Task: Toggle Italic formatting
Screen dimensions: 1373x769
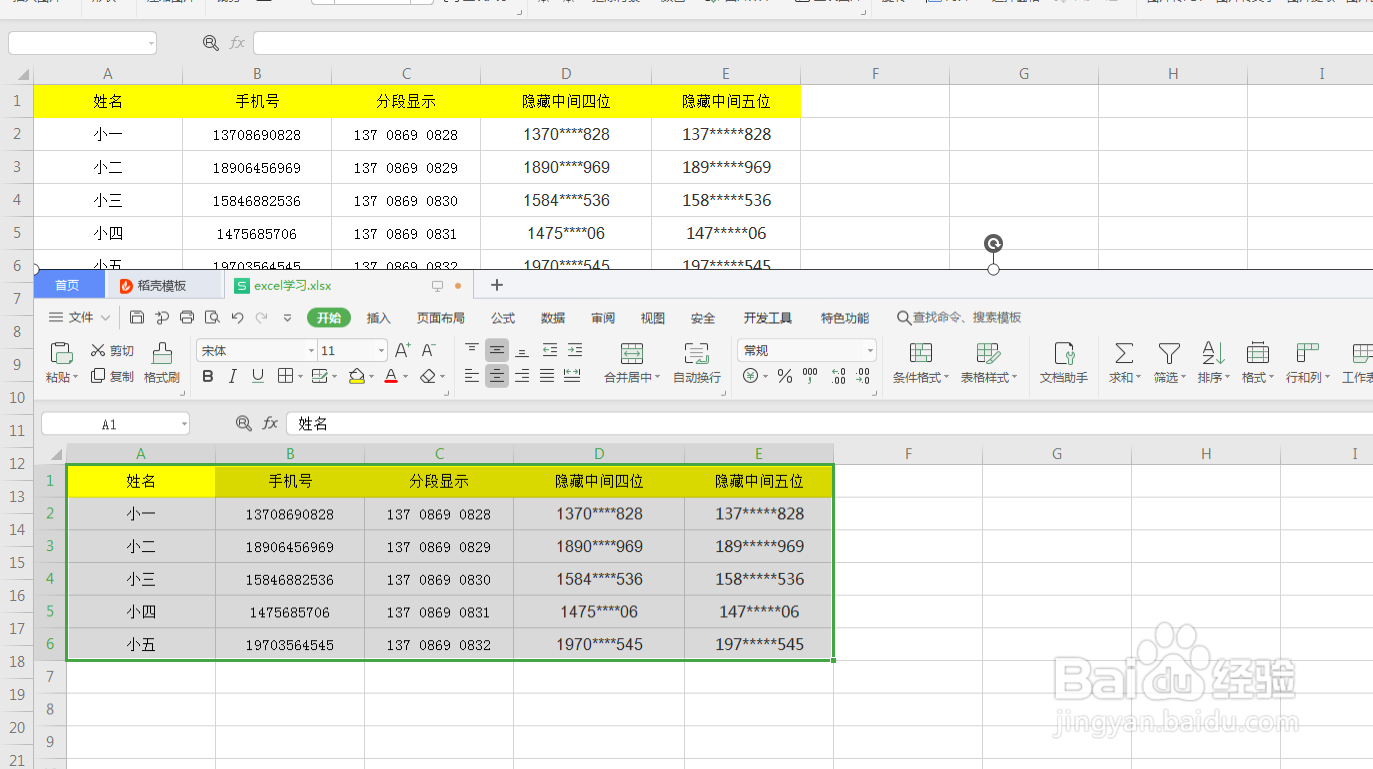Action: tap(233, 376)
